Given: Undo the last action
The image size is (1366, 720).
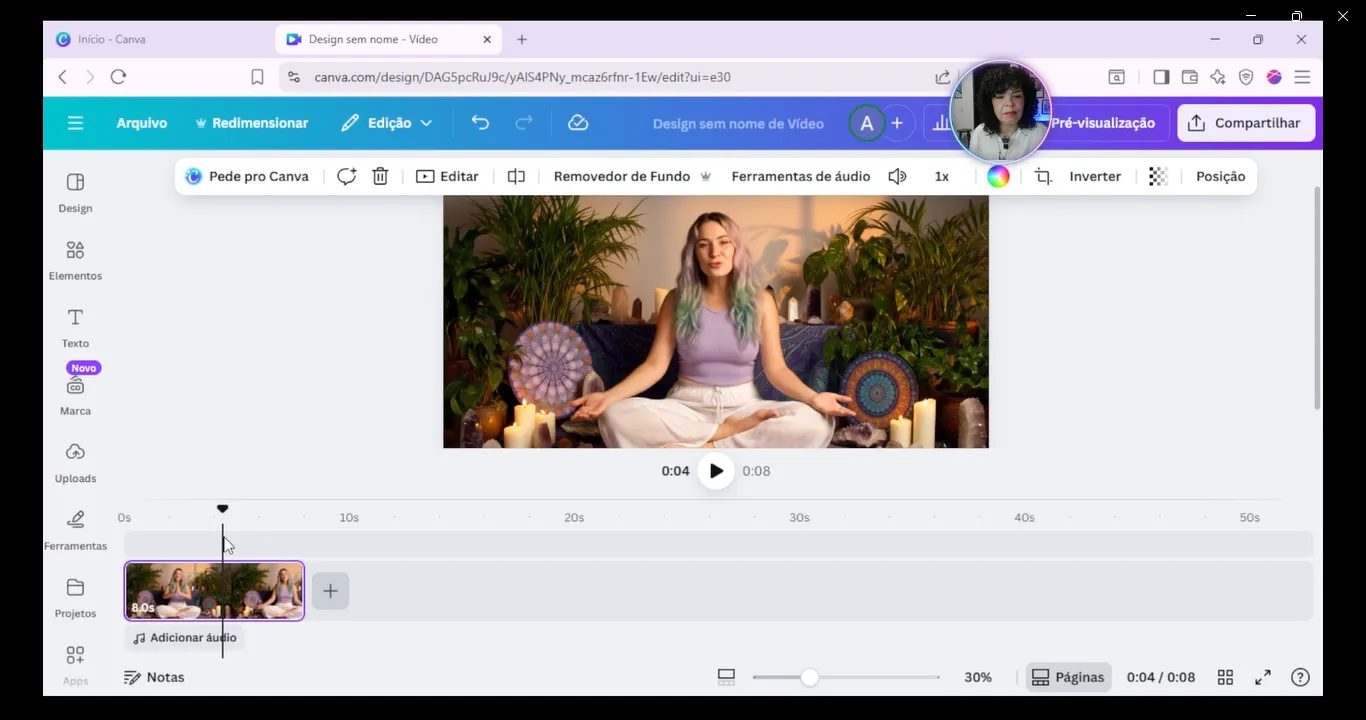Looking at the screenshot, I should coord(480,123).
